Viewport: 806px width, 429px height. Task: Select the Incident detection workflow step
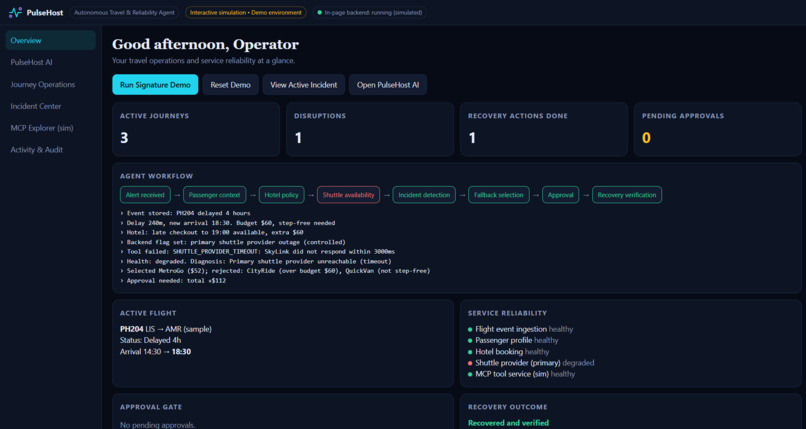point(424,195)
